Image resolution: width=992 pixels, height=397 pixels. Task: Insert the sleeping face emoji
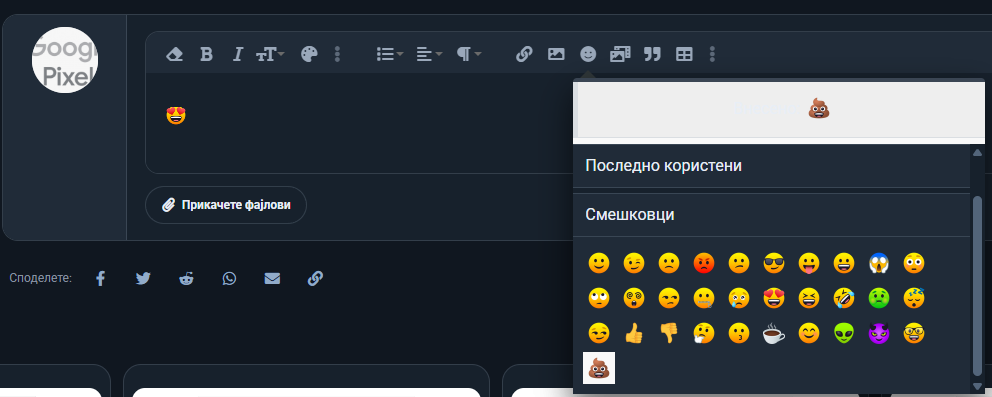click(914, 298)
